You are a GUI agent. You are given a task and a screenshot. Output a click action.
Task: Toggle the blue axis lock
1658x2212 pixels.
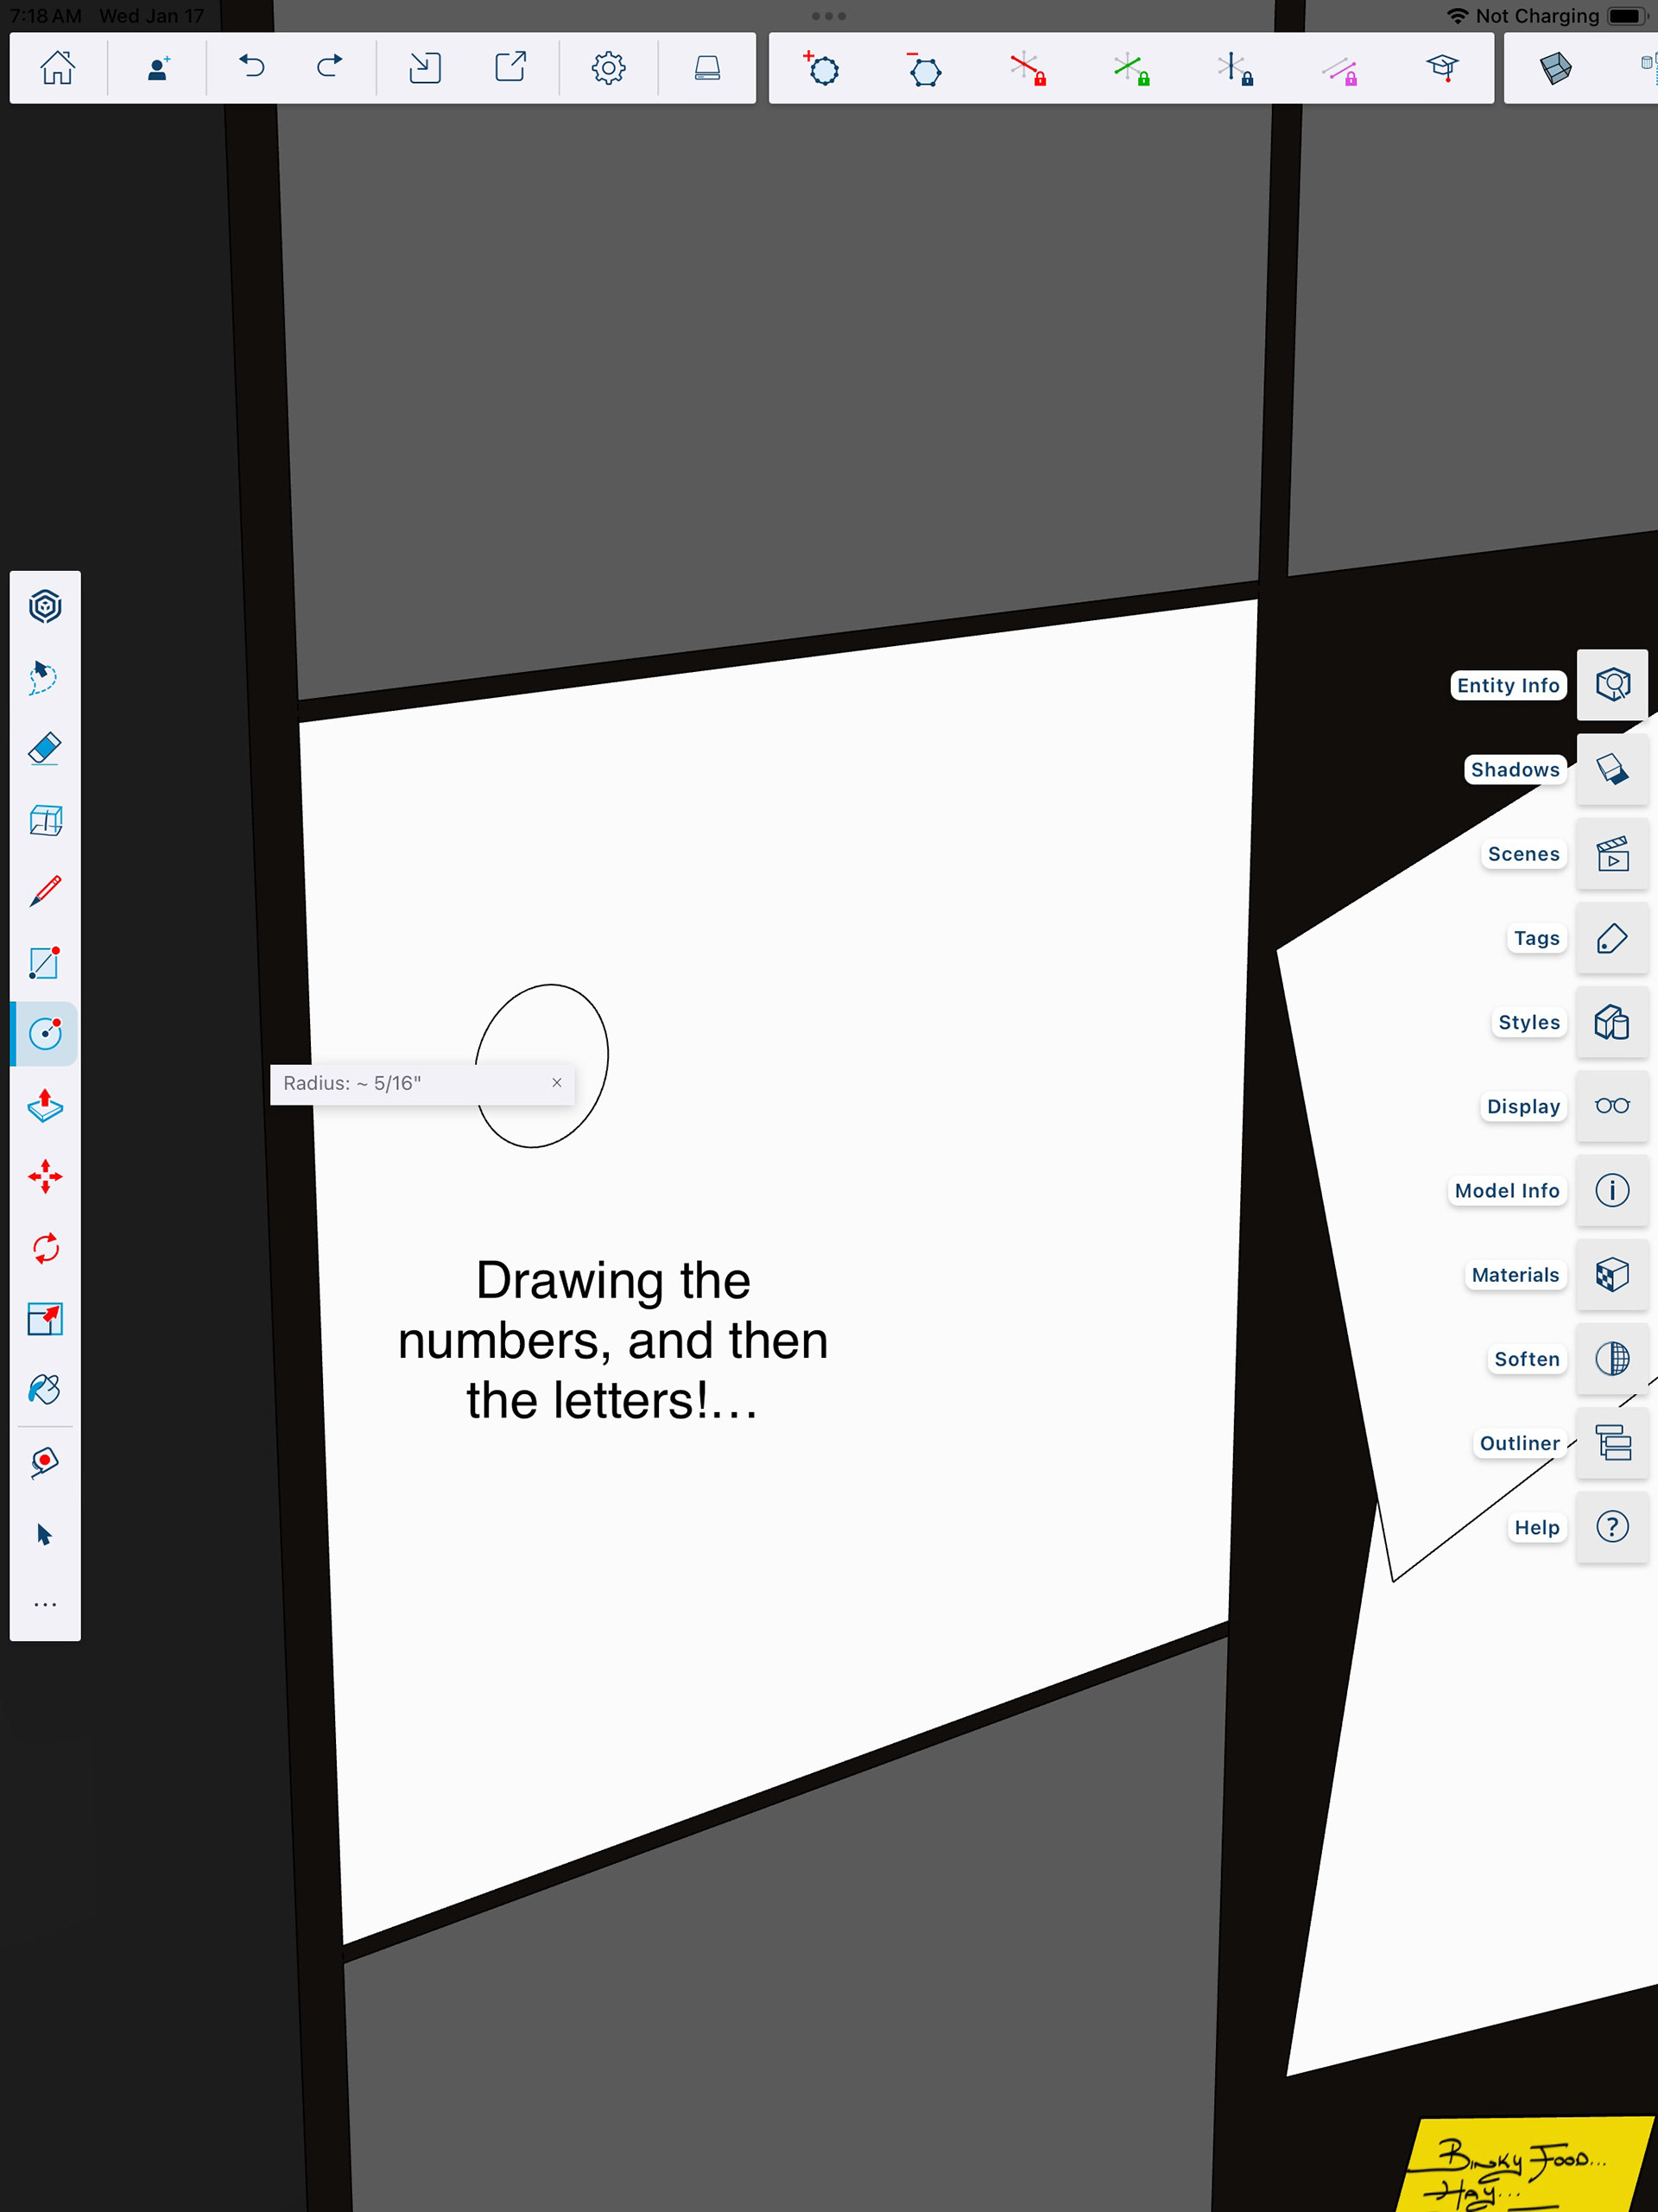click(x=1234, y=68)
